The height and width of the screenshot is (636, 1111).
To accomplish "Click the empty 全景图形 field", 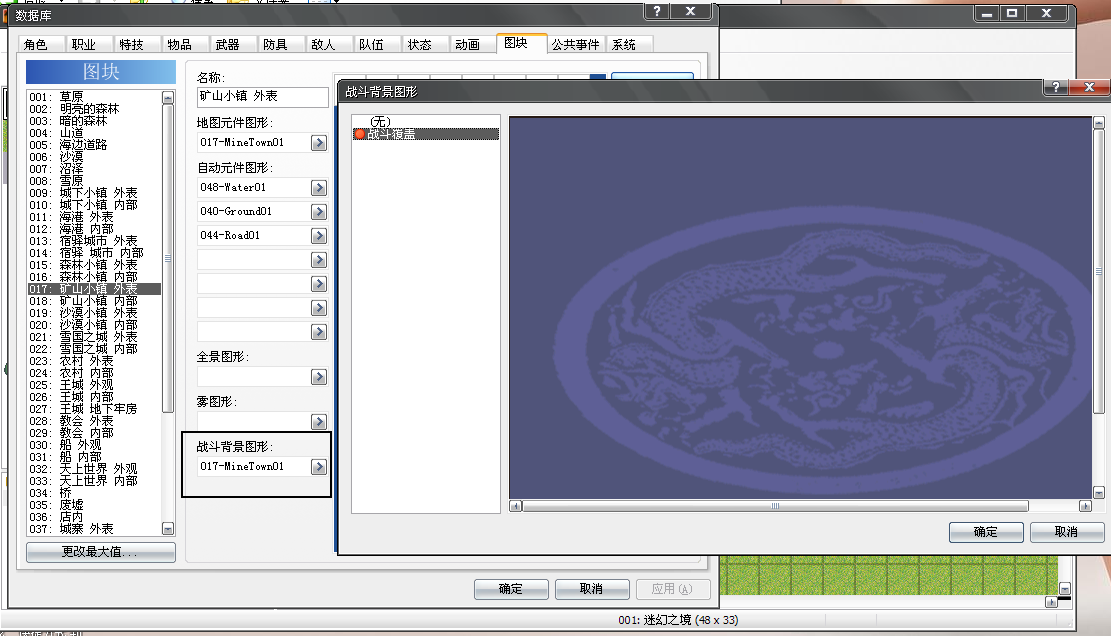I will (254, 377).
